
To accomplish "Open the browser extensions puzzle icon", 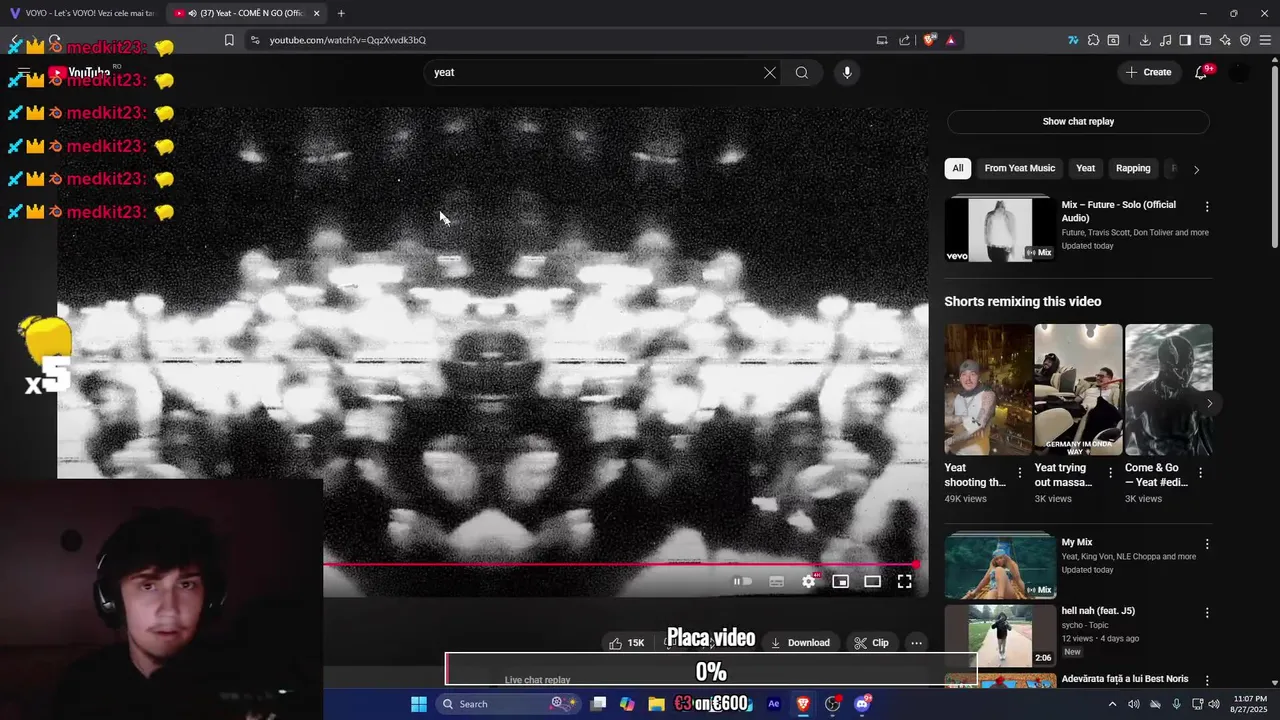I will tap(1093, 40).
